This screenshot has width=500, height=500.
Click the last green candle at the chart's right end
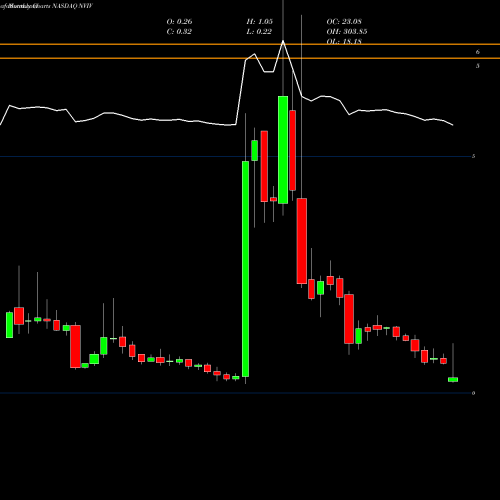click(453, 380)
